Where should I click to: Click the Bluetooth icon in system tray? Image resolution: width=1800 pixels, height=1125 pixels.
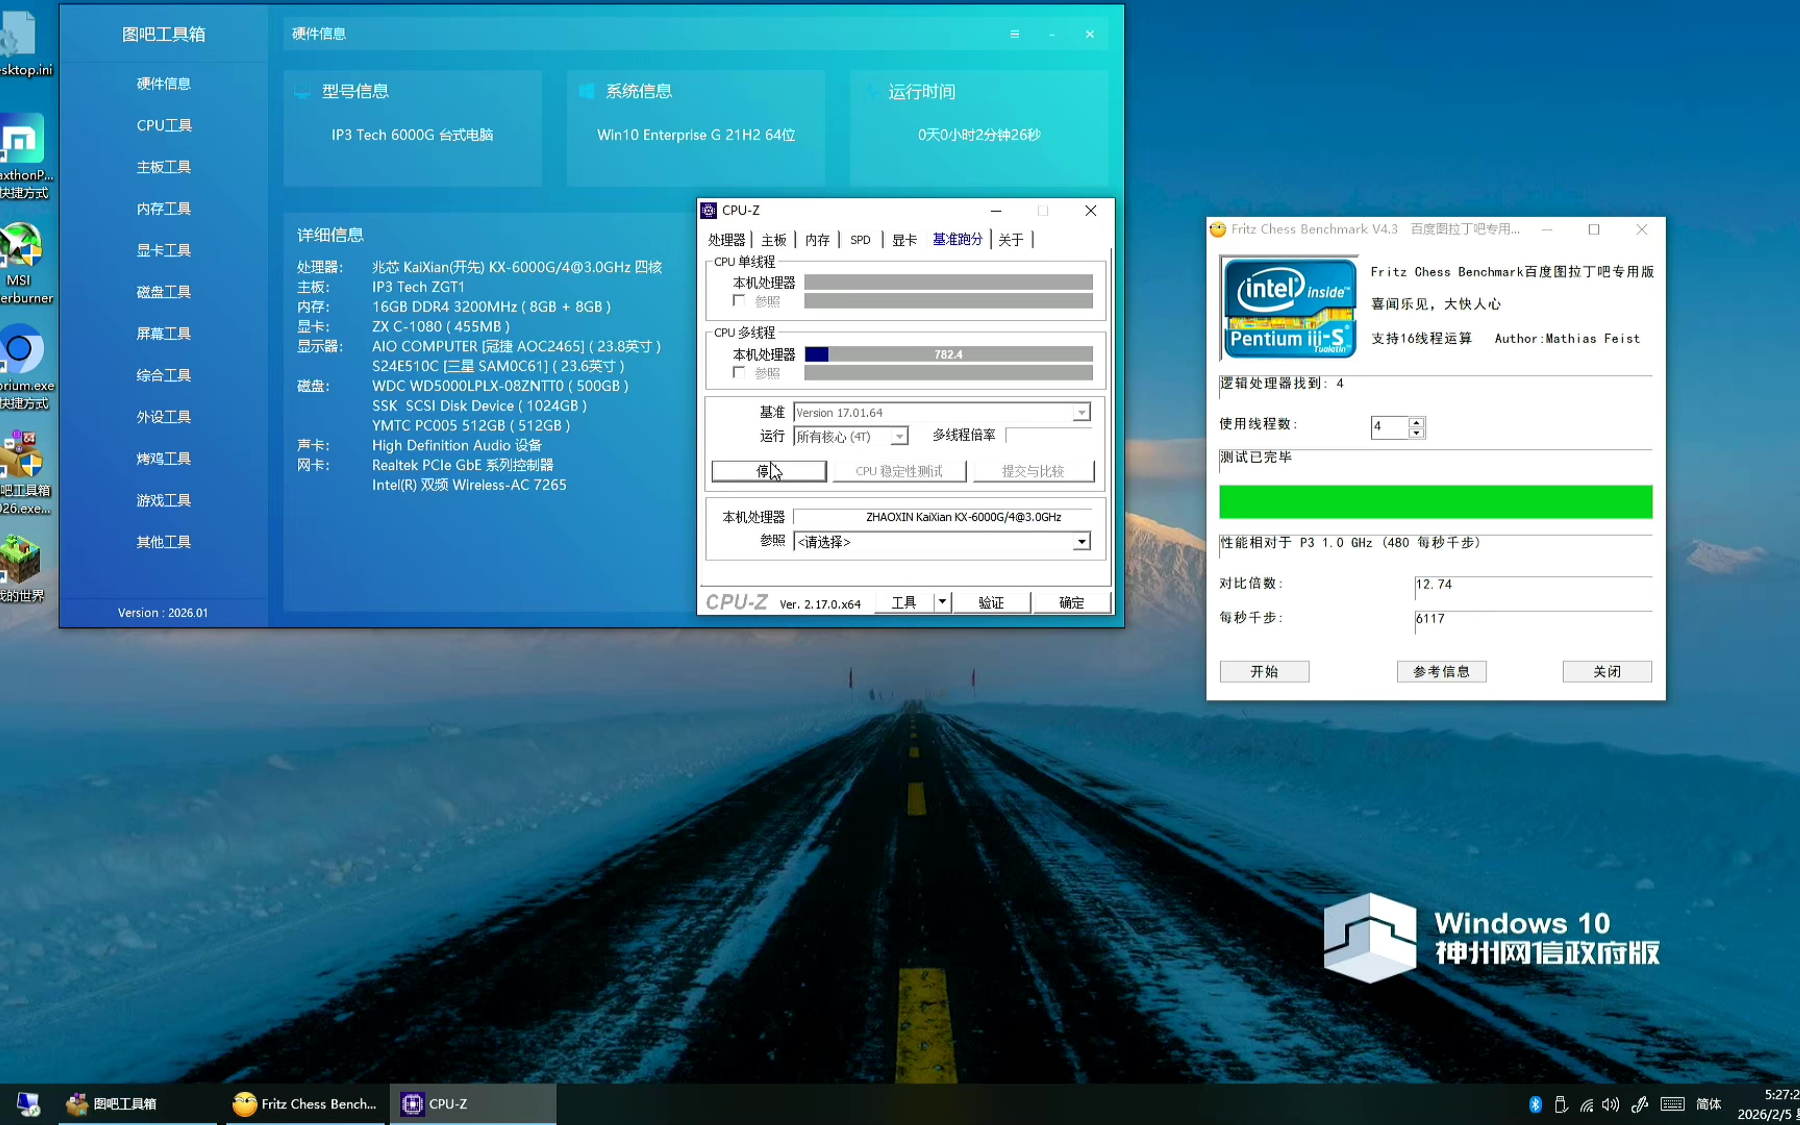tap(1535, 1104)
